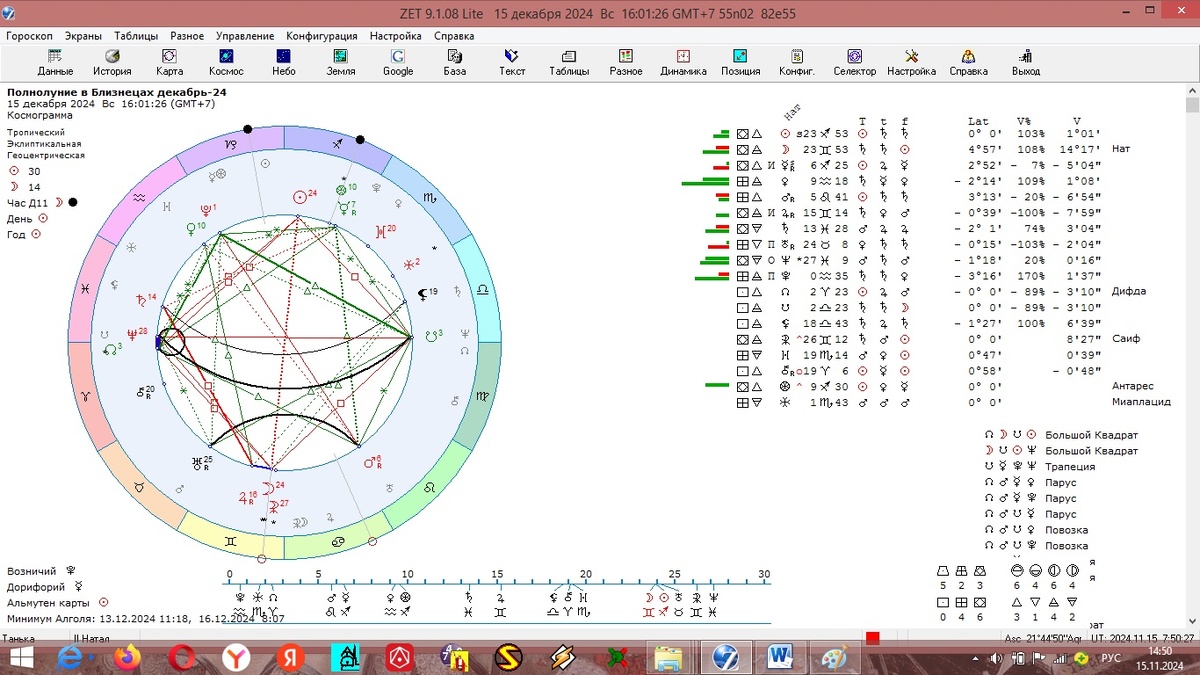Open the Экраны menu
Screen dimensions: 1200x675
click(84, 35)
